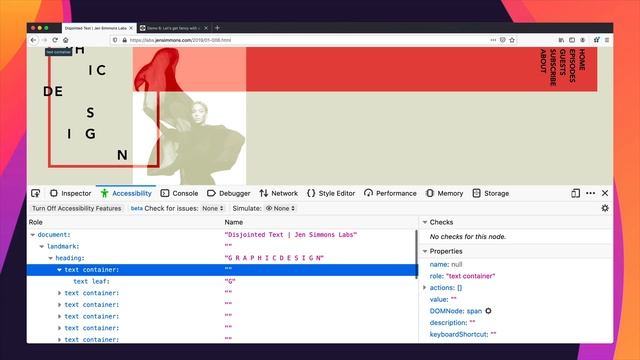Expand the actions property array
Viewport: 640px width, 360px height.
pyautogui.click(x=424, y=287)
